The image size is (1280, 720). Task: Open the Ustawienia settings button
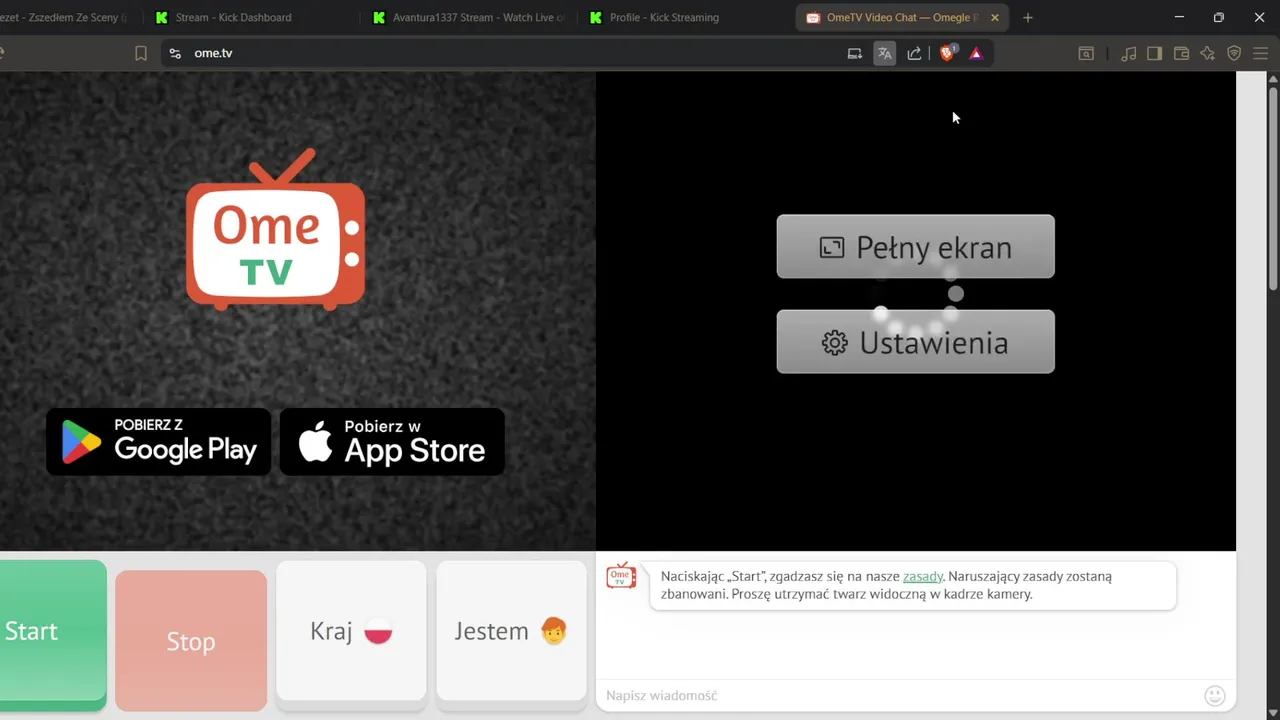click(915, 342)
